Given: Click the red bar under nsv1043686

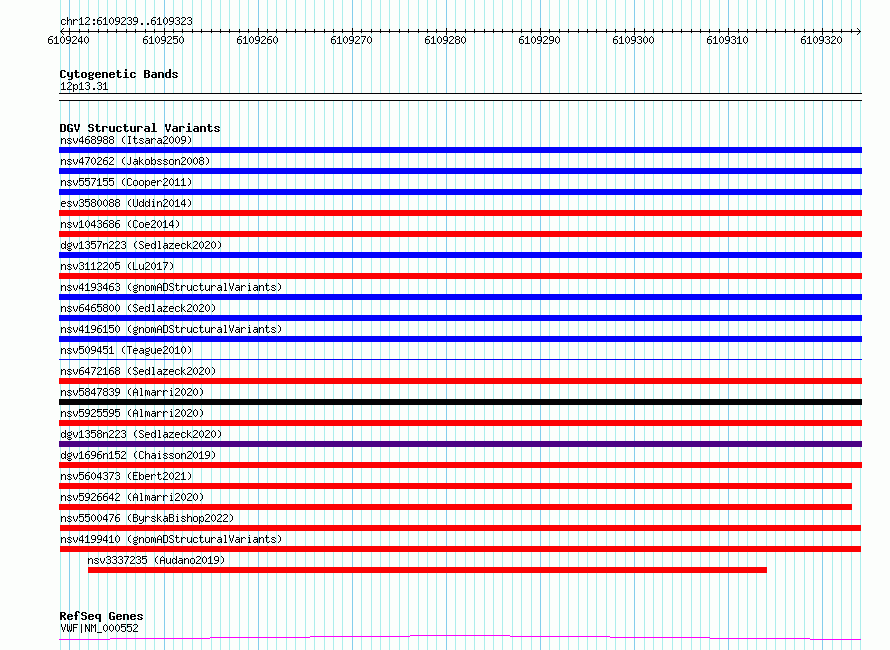Looking at the screenshot, I should point(460,234).
